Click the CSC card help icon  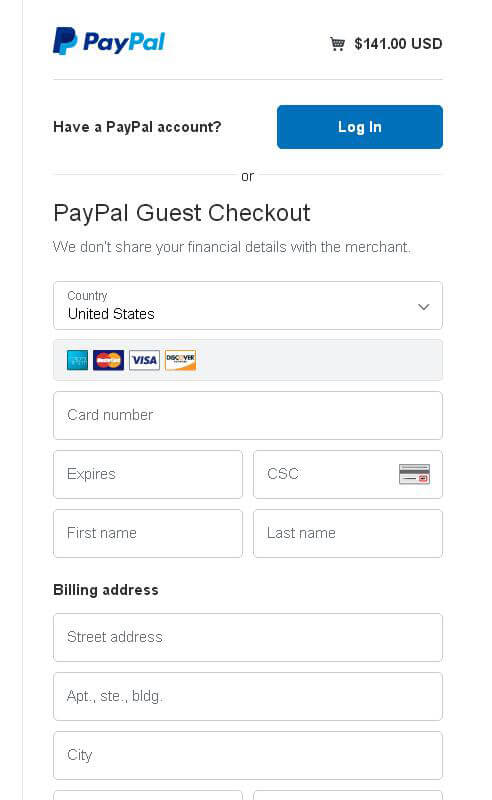click(414, 474)
